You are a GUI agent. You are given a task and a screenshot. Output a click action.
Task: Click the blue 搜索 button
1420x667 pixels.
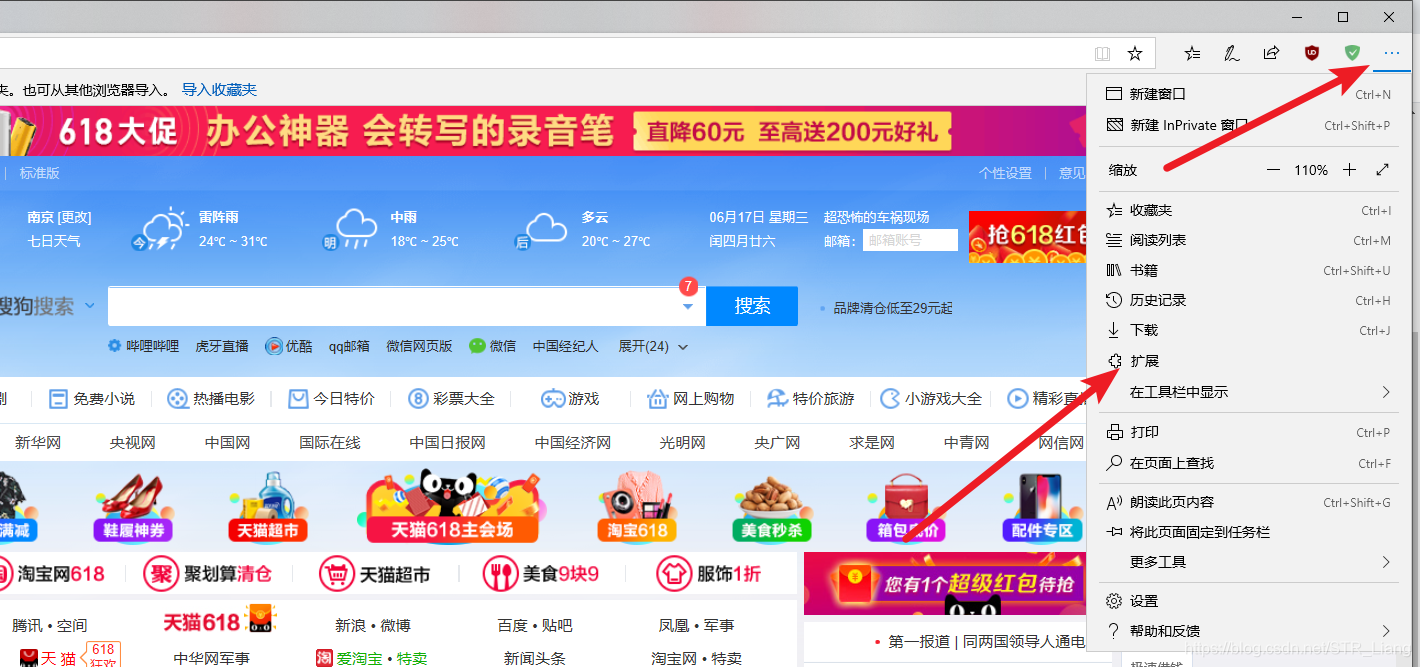[752, 306]
